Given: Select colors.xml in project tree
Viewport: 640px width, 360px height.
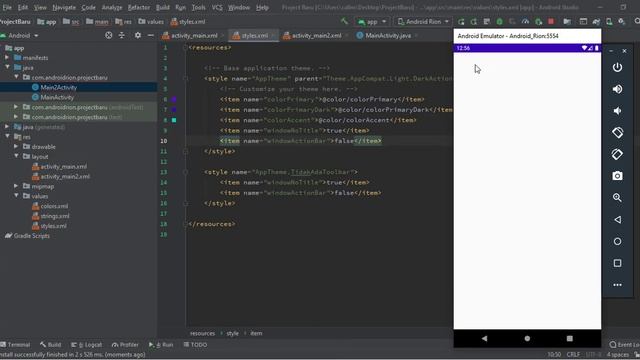Looking at the screenshot, I should coord(54,206).
